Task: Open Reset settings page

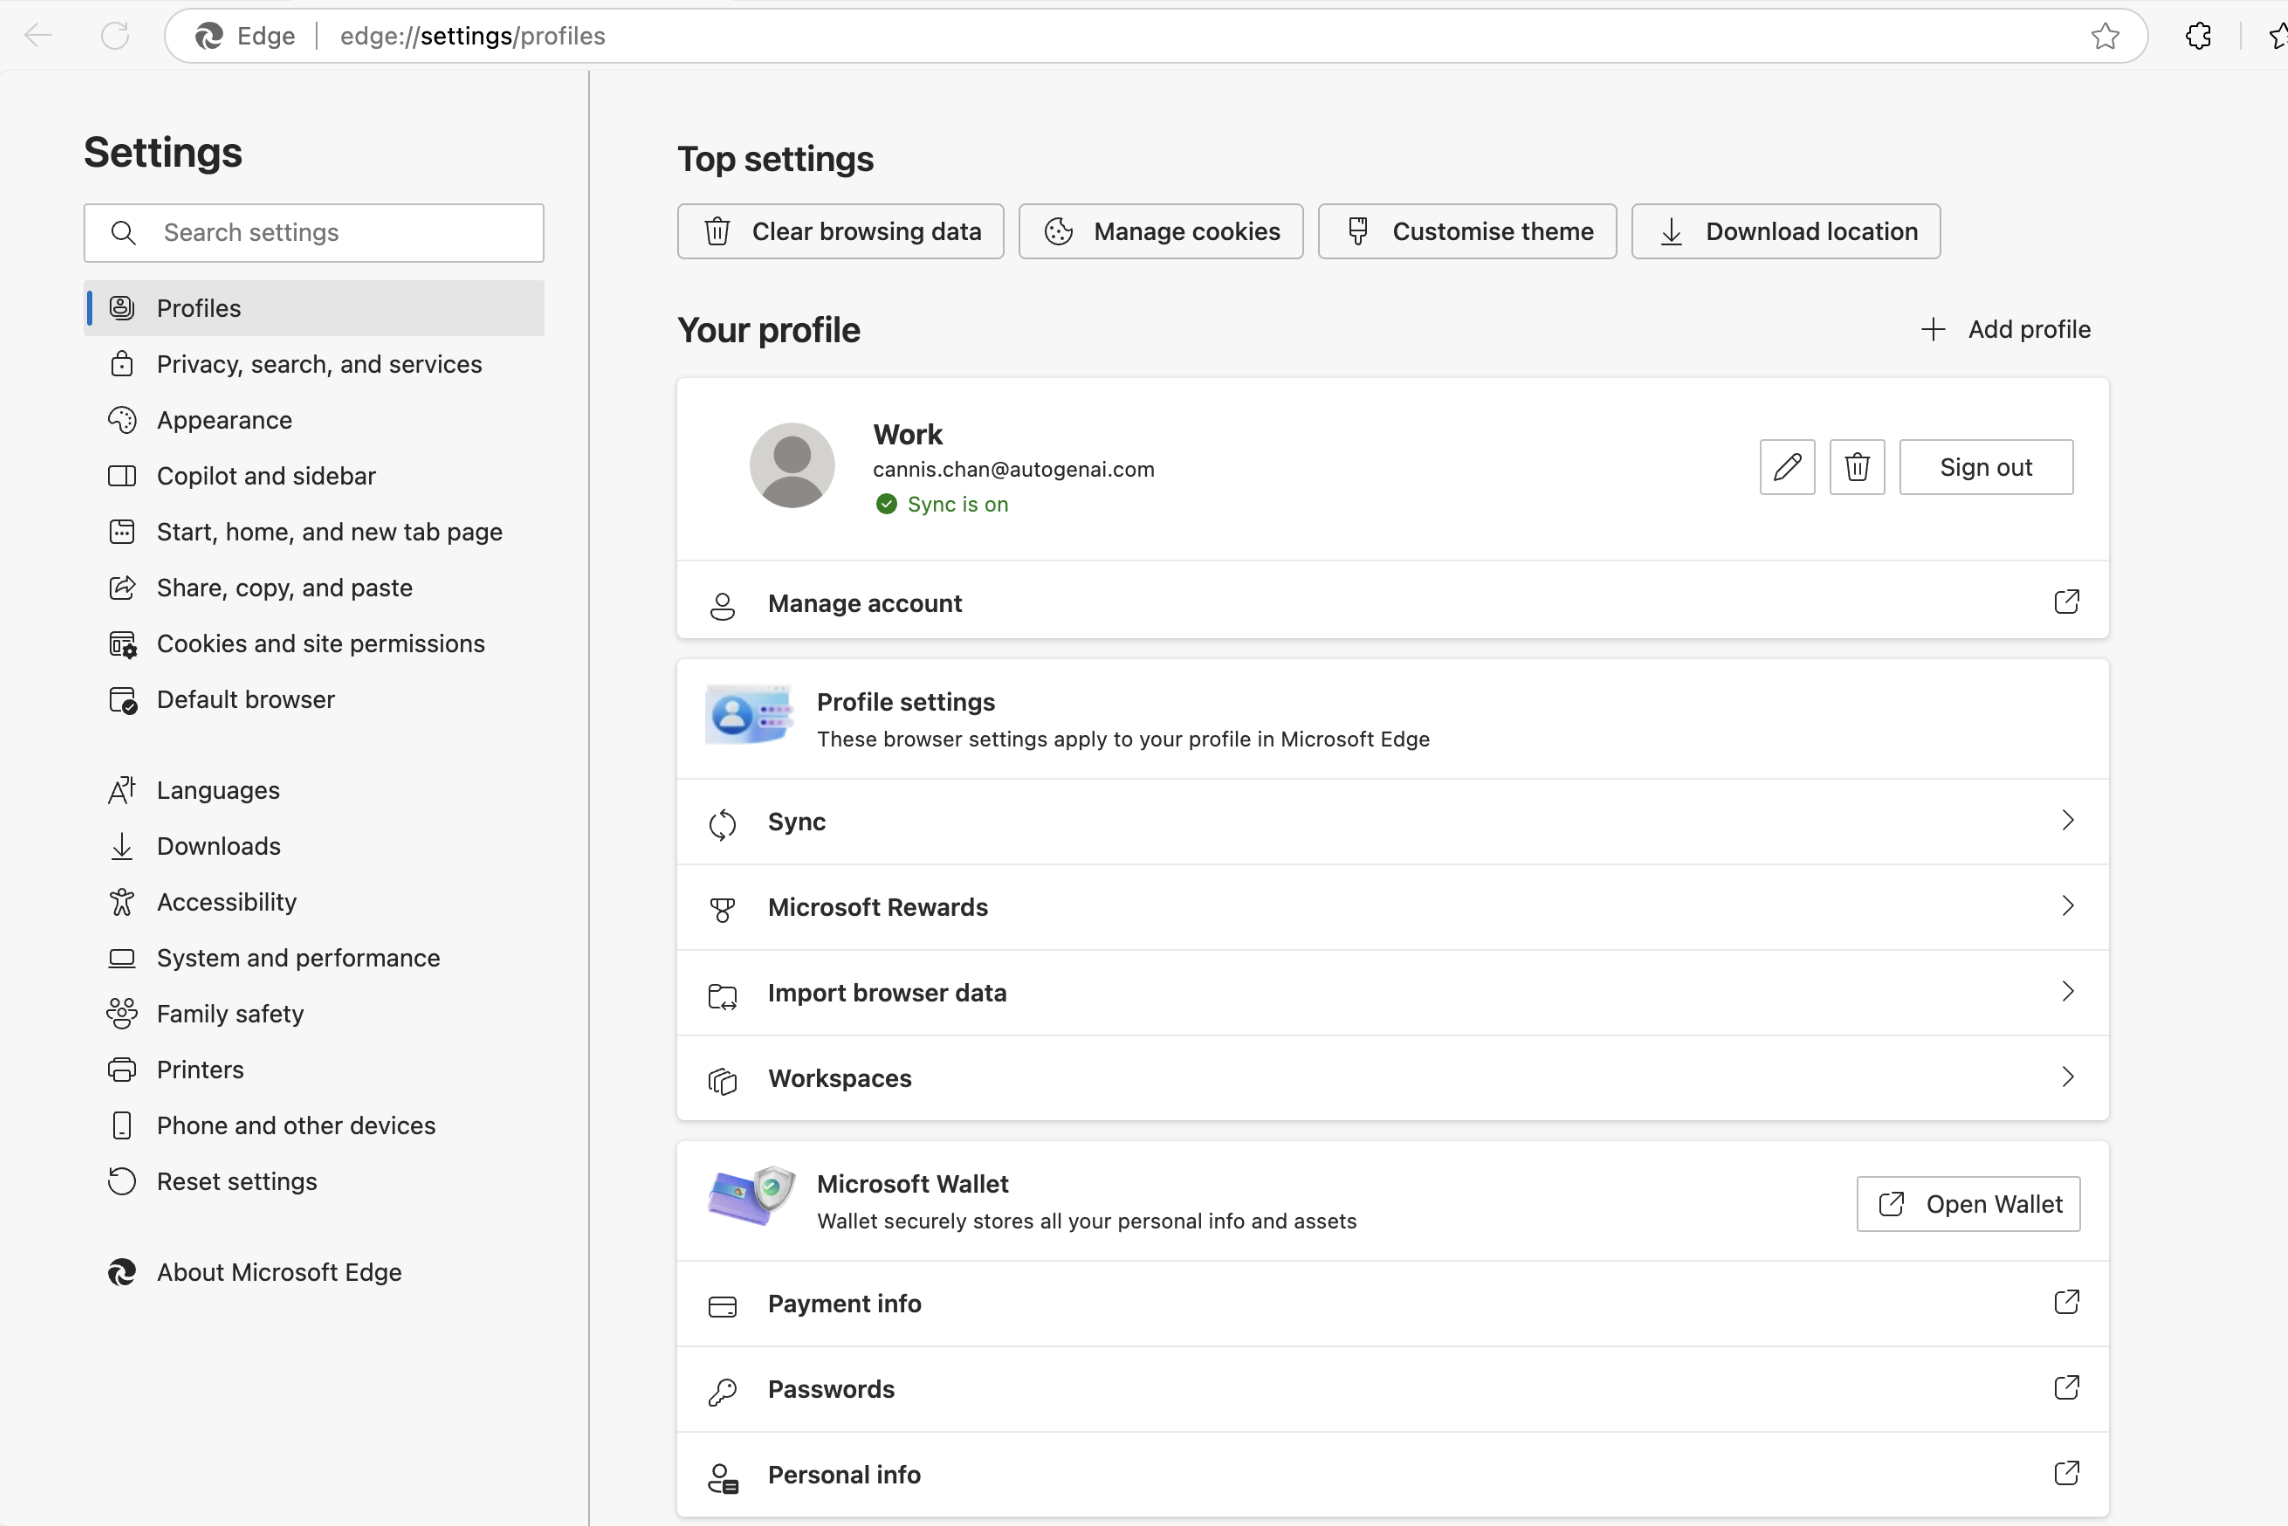Action: click(314, 1182)
